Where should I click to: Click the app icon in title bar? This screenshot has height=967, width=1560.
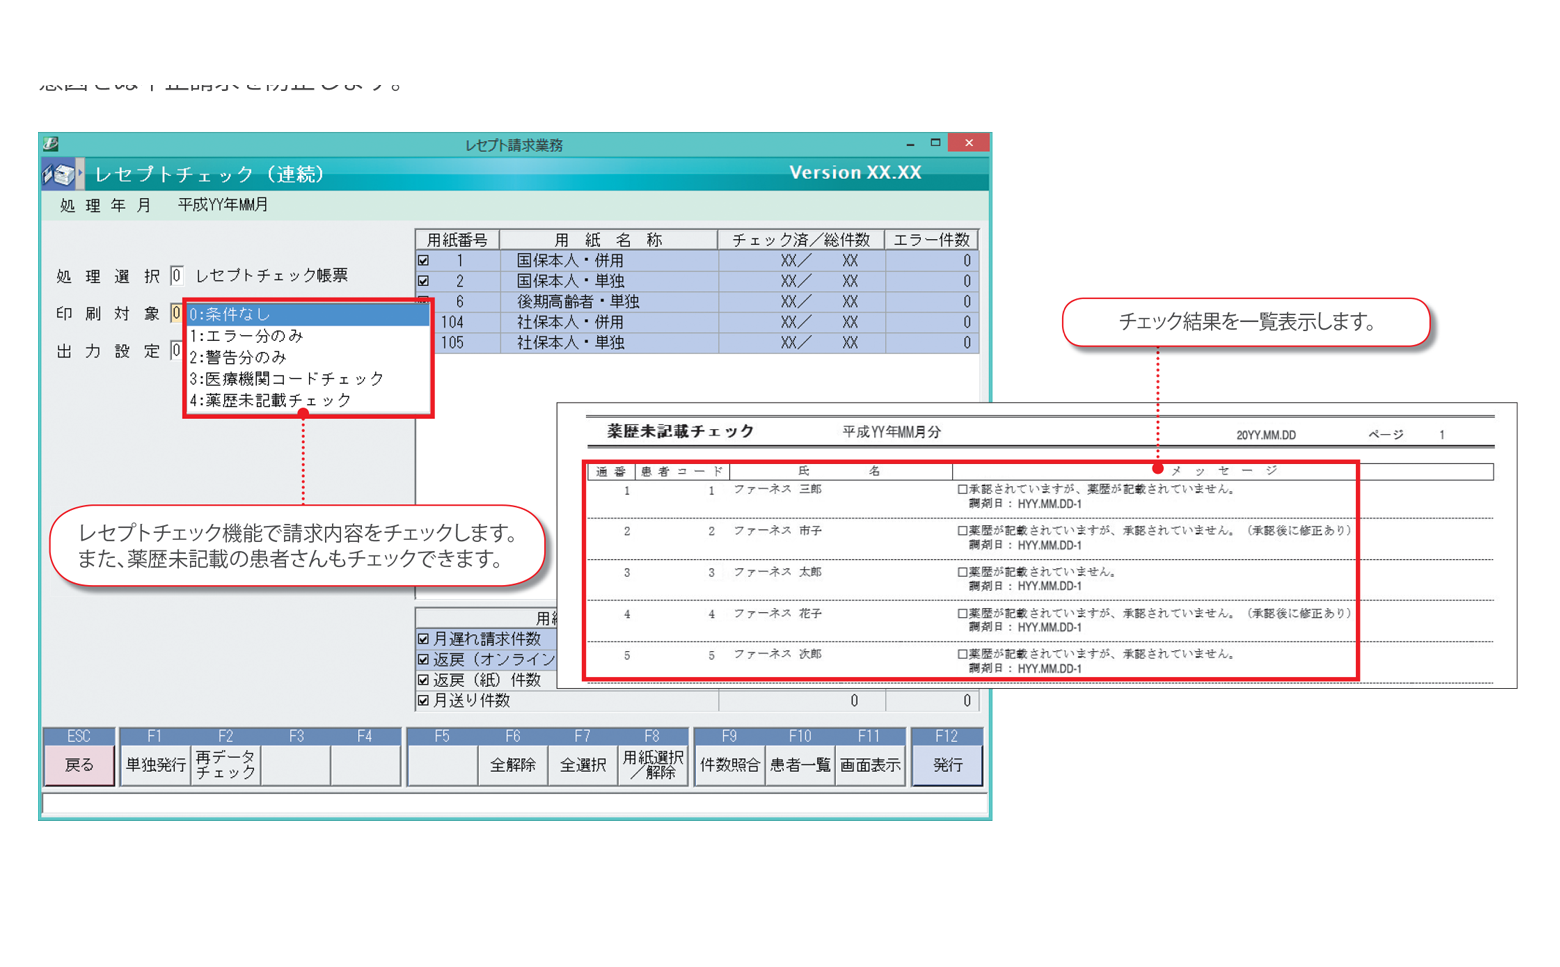(x=51, y=144)
